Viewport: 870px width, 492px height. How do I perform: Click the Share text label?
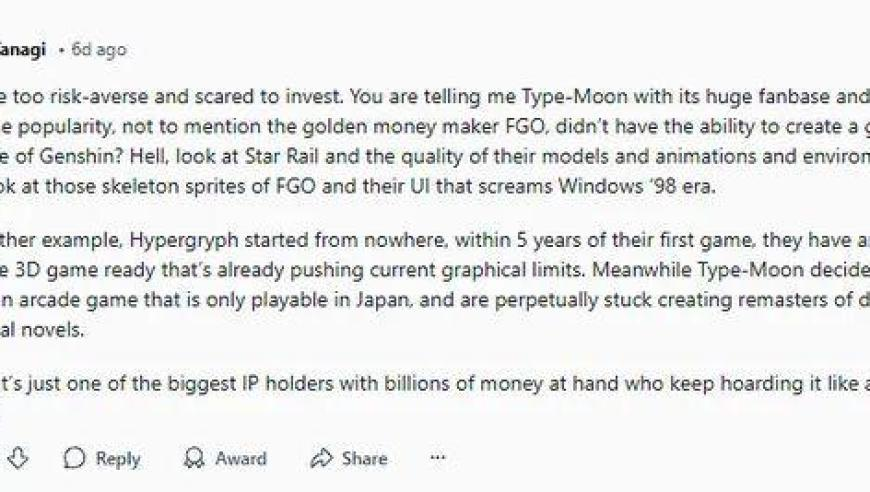pos(365,458)
